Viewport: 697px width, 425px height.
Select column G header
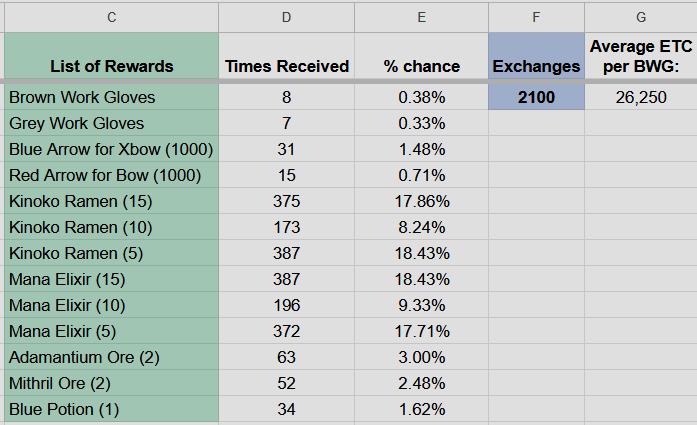(640, 16)
